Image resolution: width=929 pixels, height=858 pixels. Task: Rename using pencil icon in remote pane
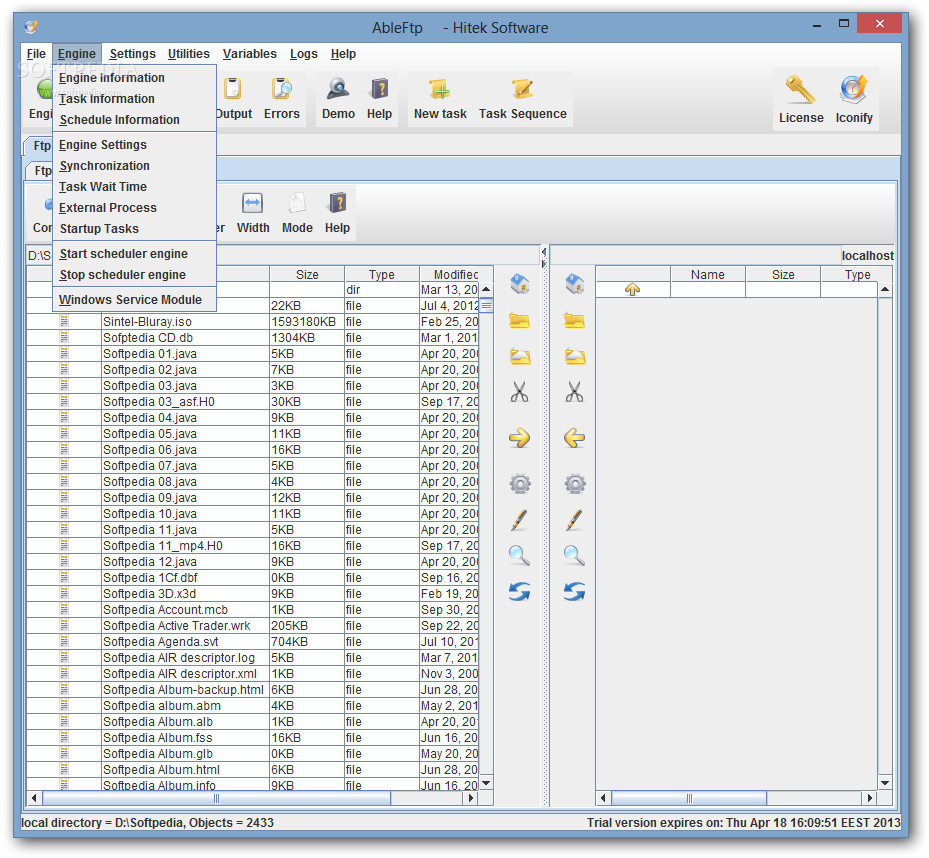tap(574, 520)
